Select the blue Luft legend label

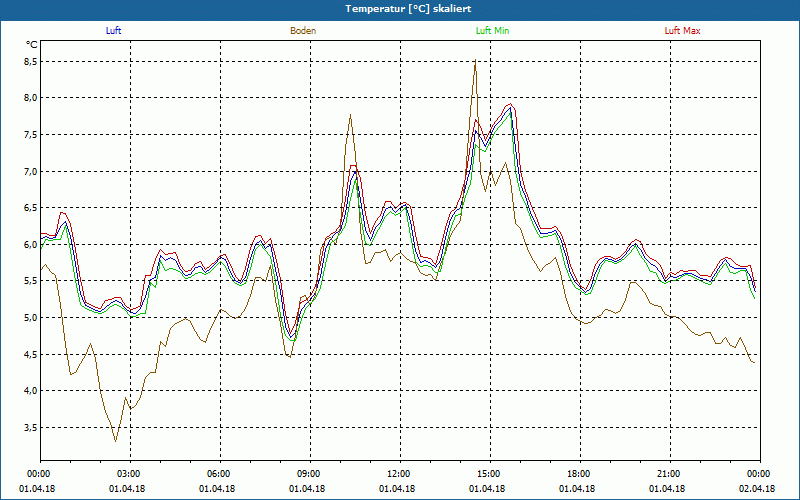pos(113,31)
